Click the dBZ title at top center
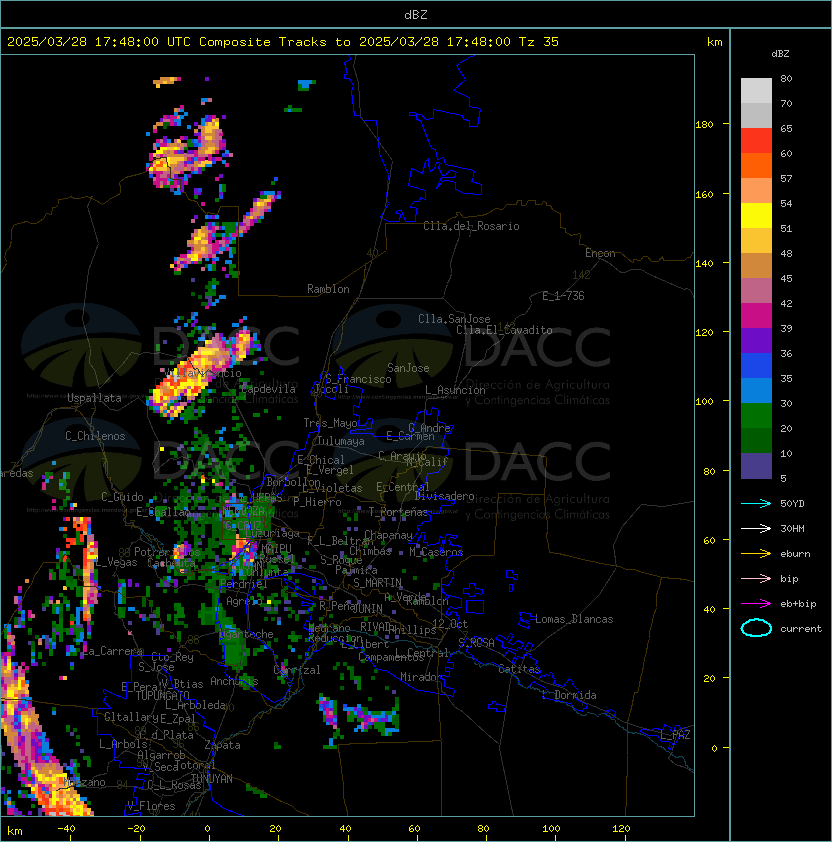The width and height of the screenshot is (832, 842). pos(416,15)
